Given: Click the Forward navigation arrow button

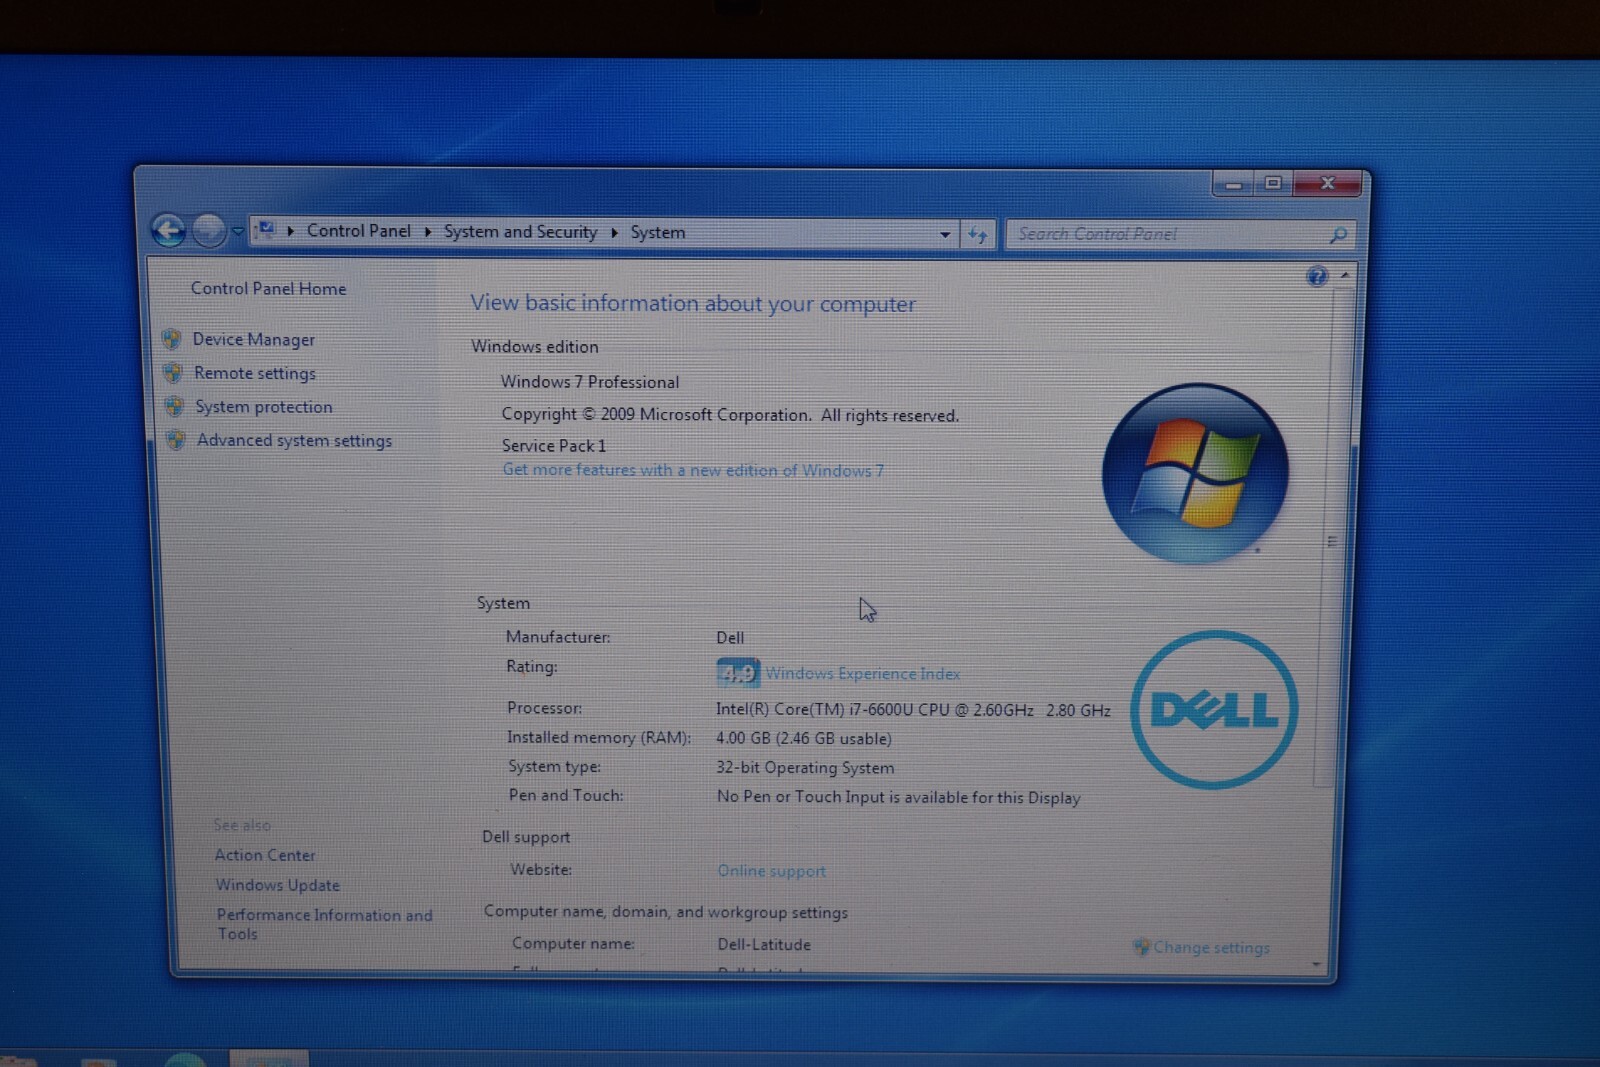Looking at the screenshot, I should click(209, 231).
